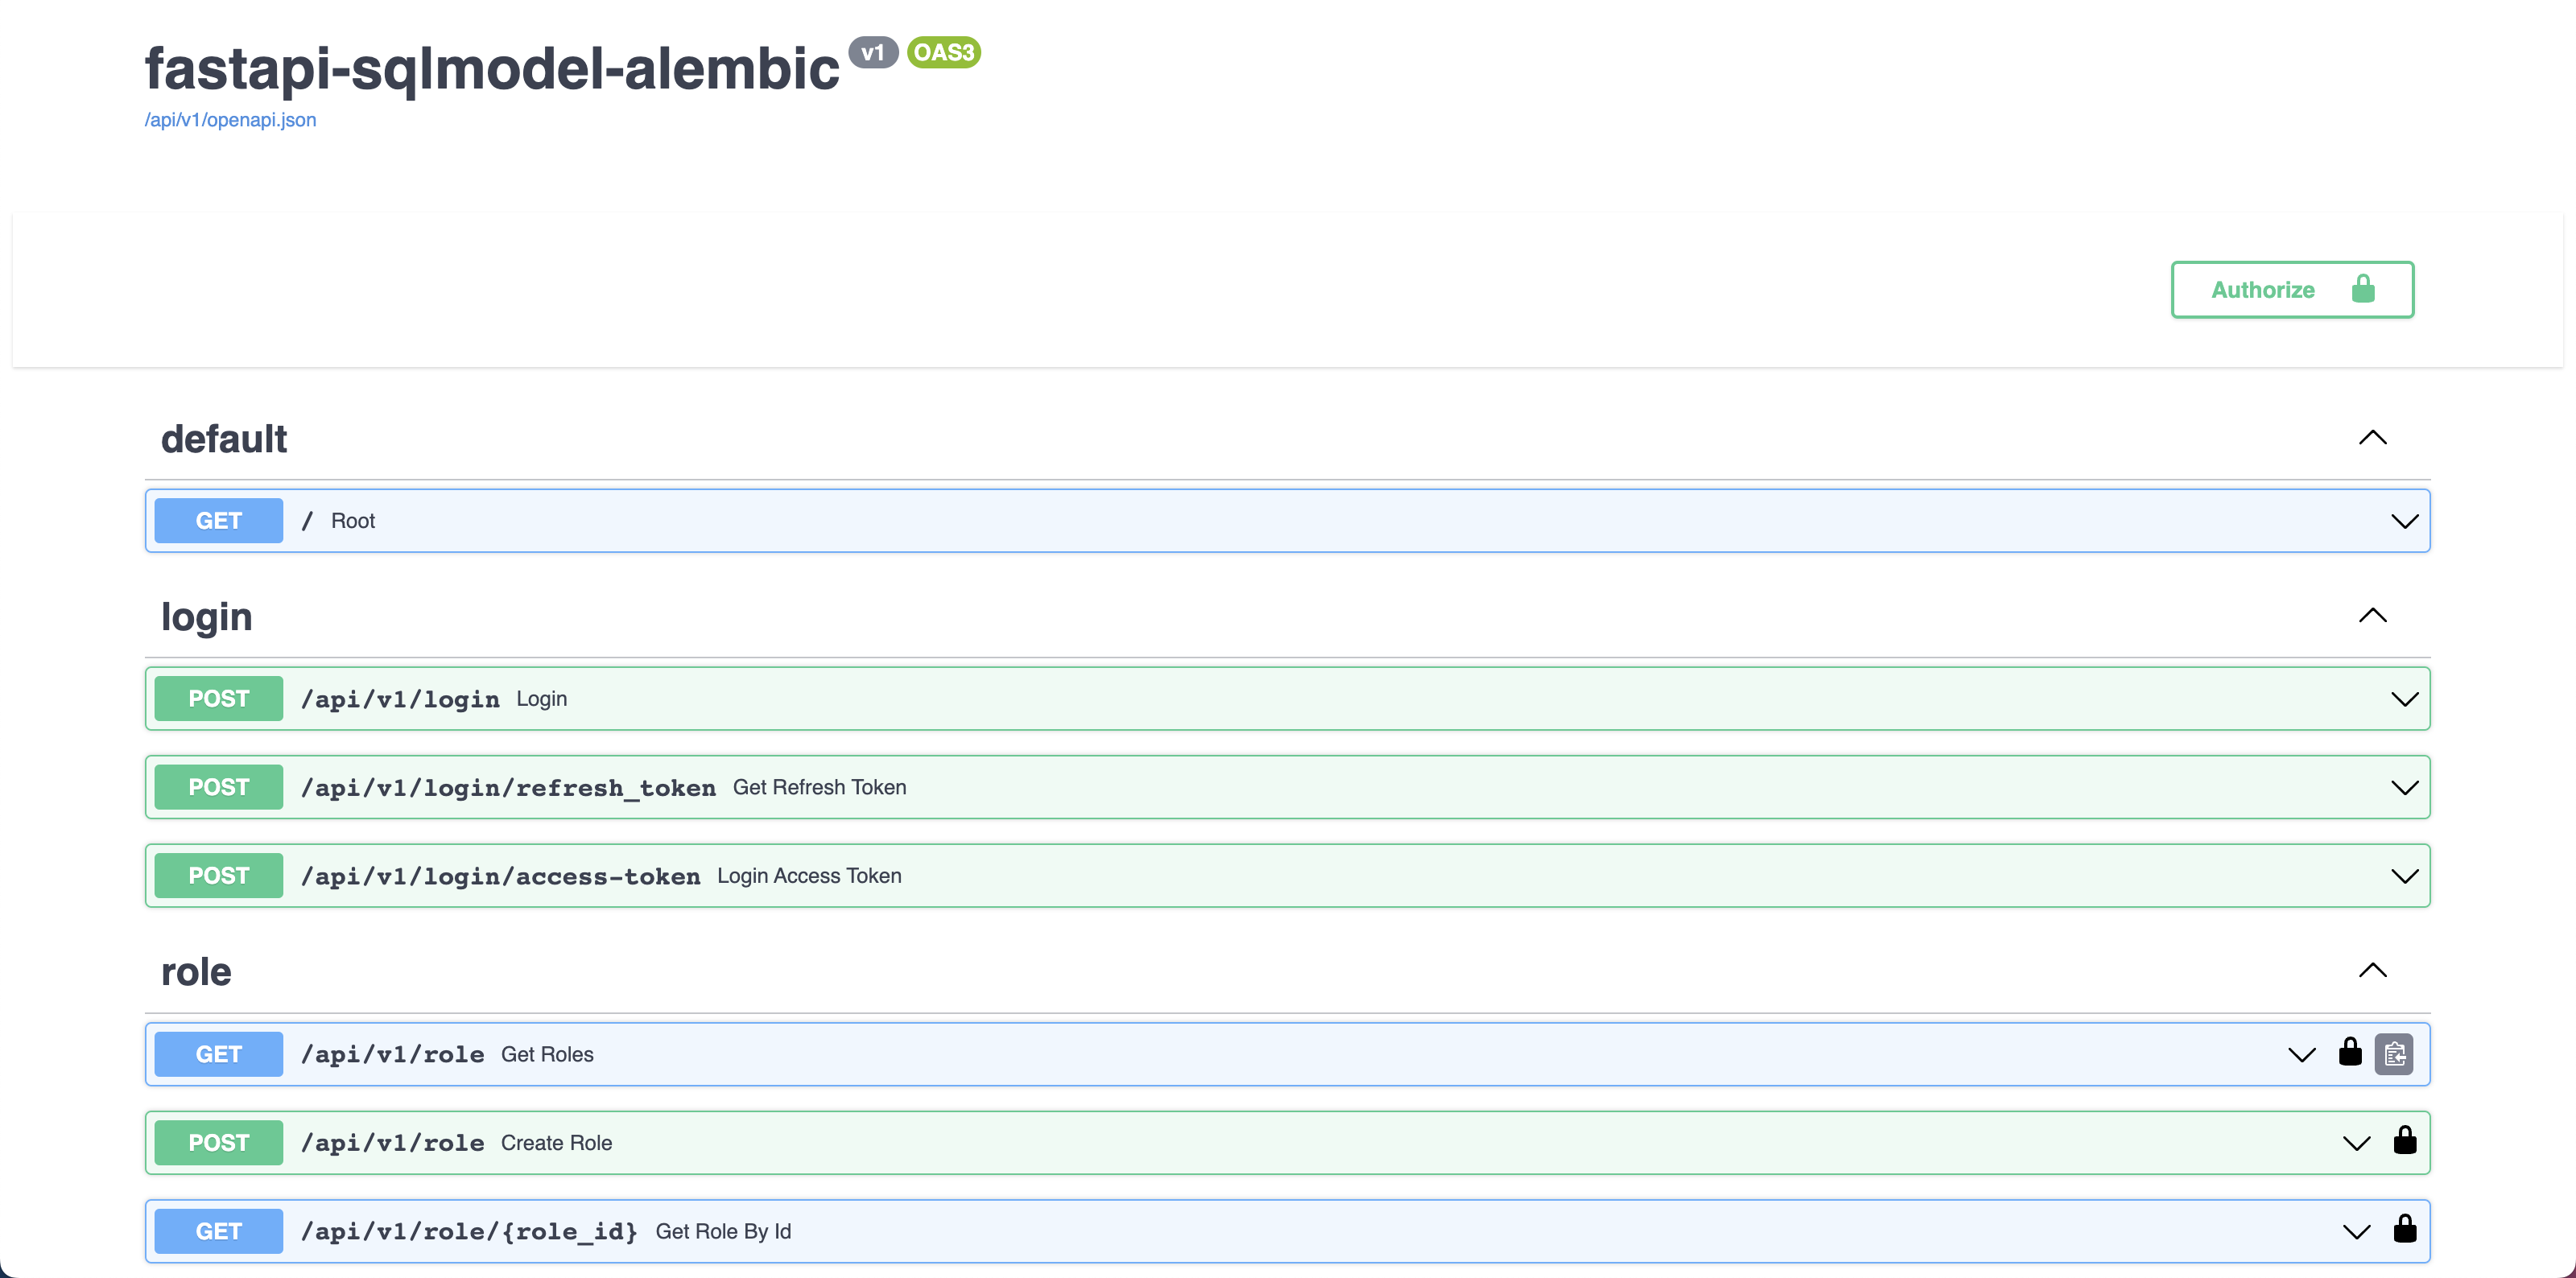Screen dimensions: 2576x1278
Task: Click lock icon on Get Role By Id
Action: click(x=2405, y=1229)
